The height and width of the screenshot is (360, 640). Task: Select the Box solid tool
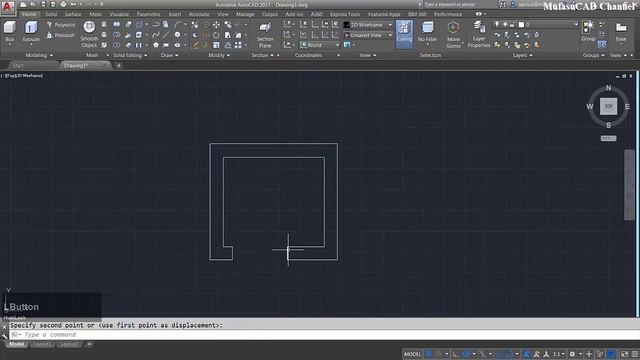[x=9, y=31]
